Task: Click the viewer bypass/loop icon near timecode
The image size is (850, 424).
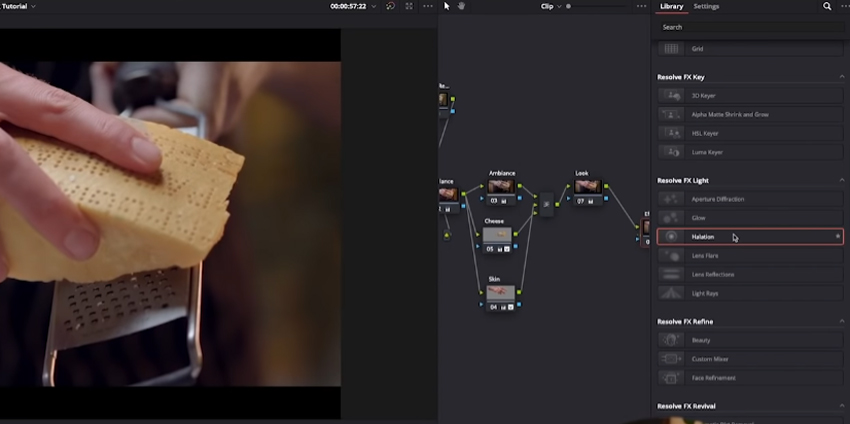Action: tap(388, 6)
